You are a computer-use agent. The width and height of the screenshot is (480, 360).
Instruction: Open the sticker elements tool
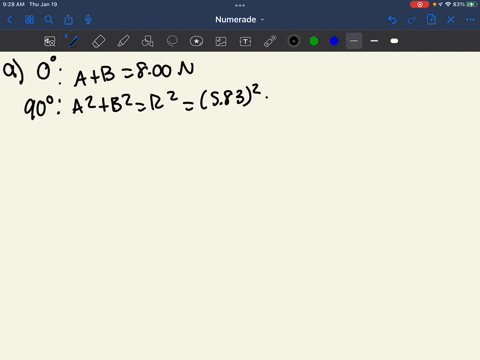196,41
